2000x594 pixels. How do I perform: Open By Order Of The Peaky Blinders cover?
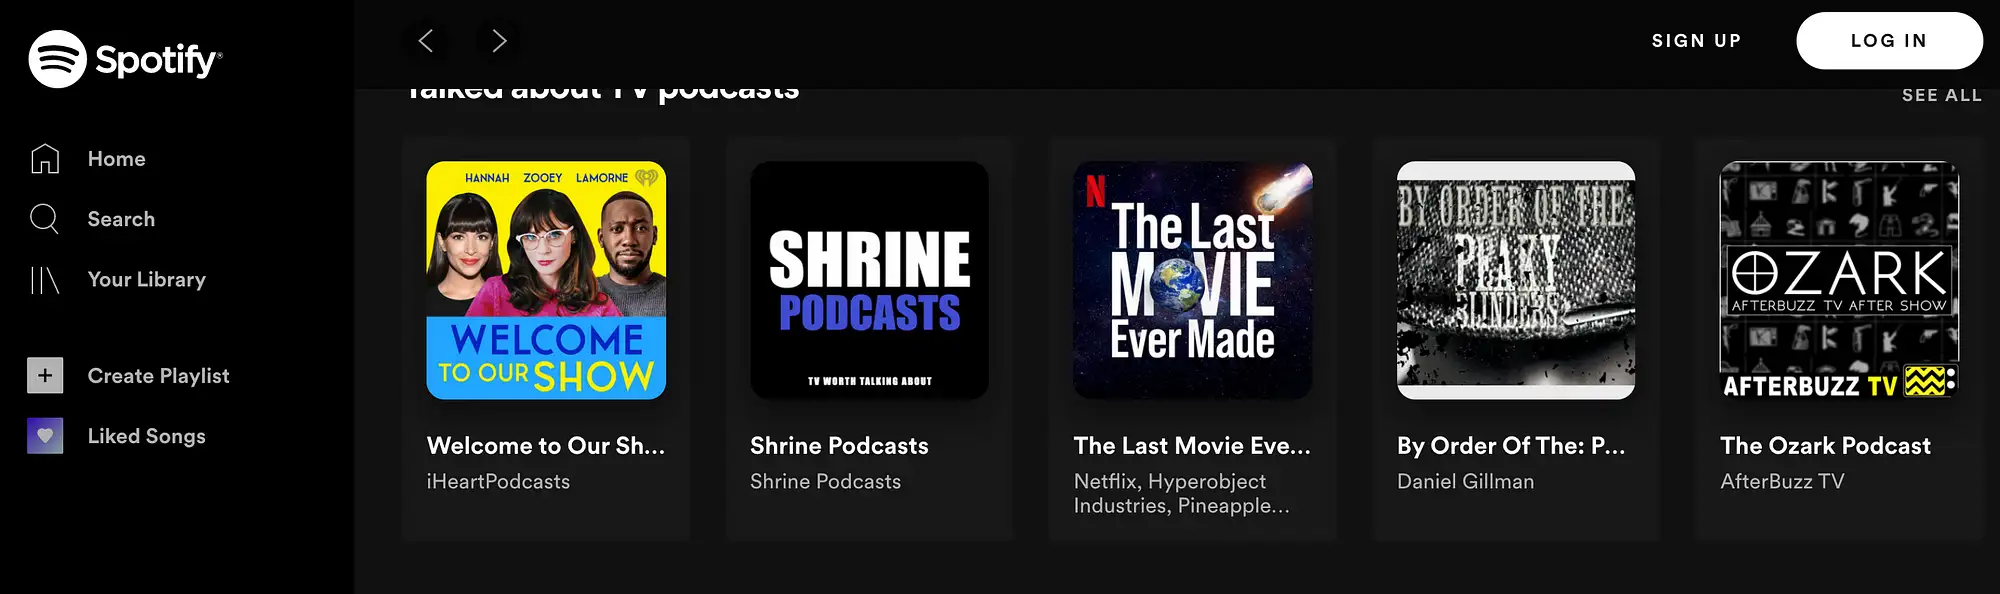(x=1516, y=280)
